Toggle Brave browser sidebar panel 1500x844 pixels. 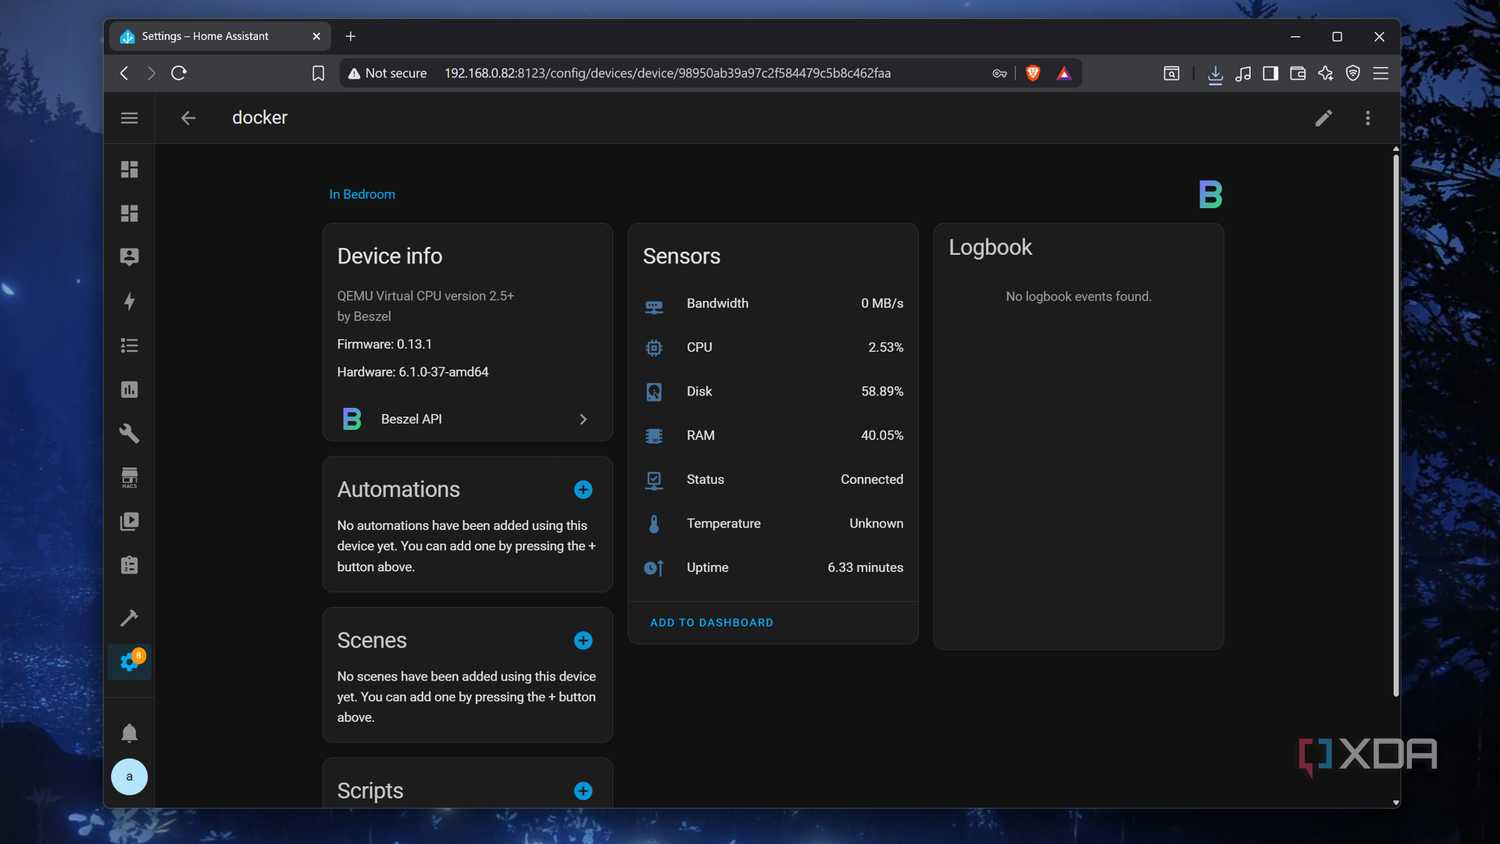pos(1270,73)
